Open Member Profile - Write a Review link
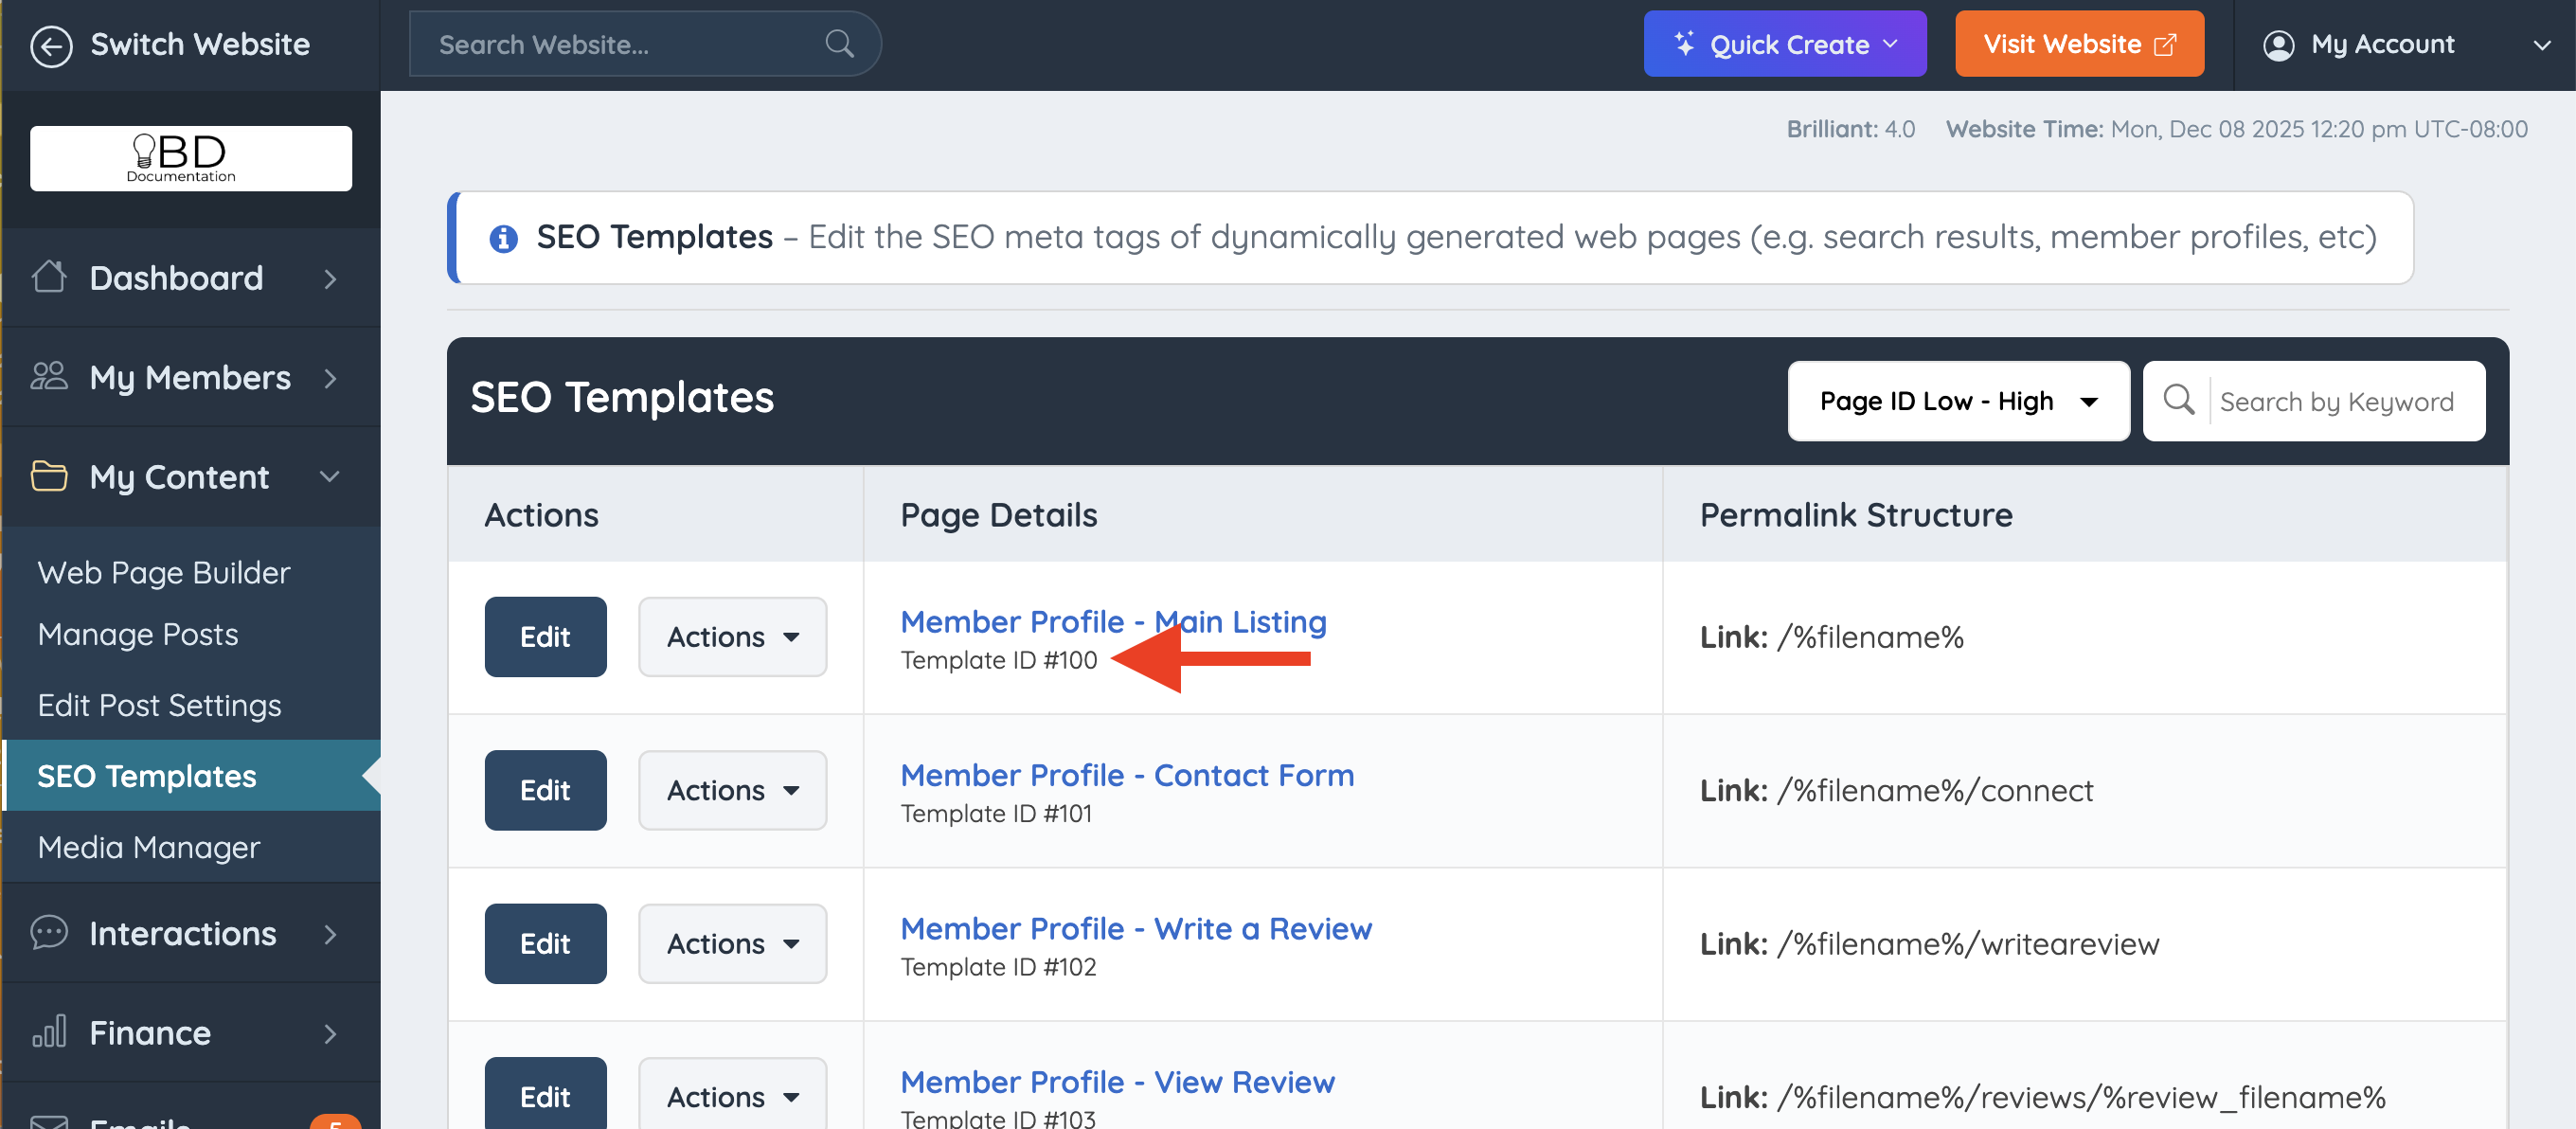 [x=1136, y=928]
